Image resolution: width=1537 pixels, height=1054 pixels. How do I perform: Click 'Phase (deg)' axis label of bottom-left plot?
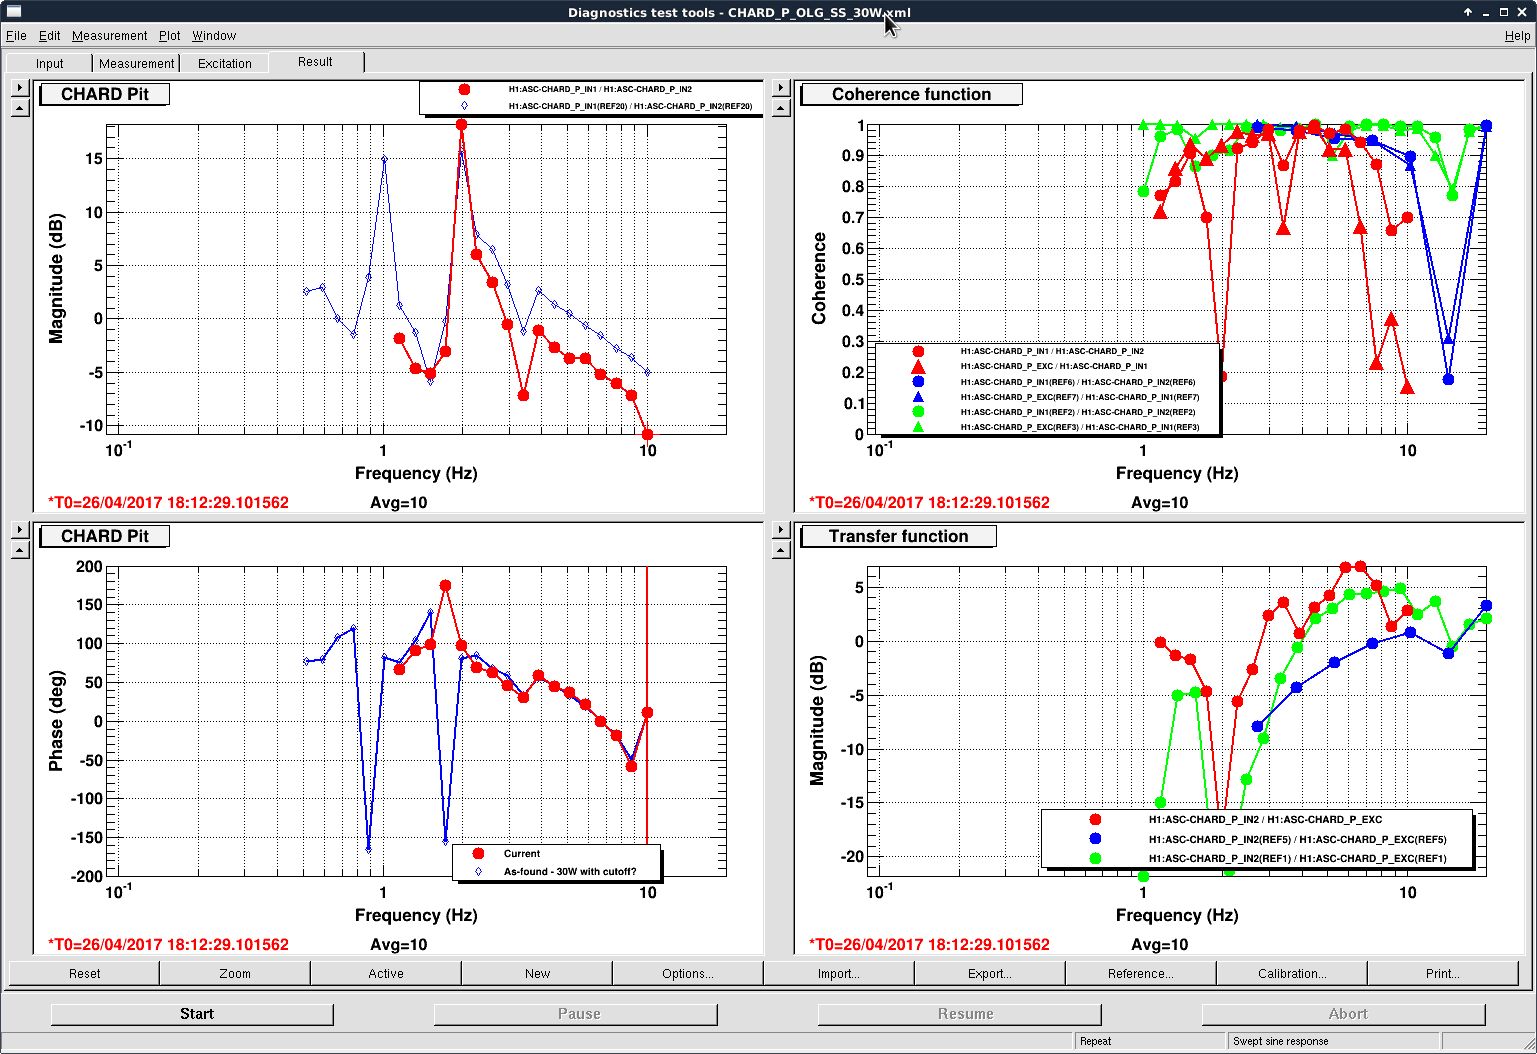(56, 721)
